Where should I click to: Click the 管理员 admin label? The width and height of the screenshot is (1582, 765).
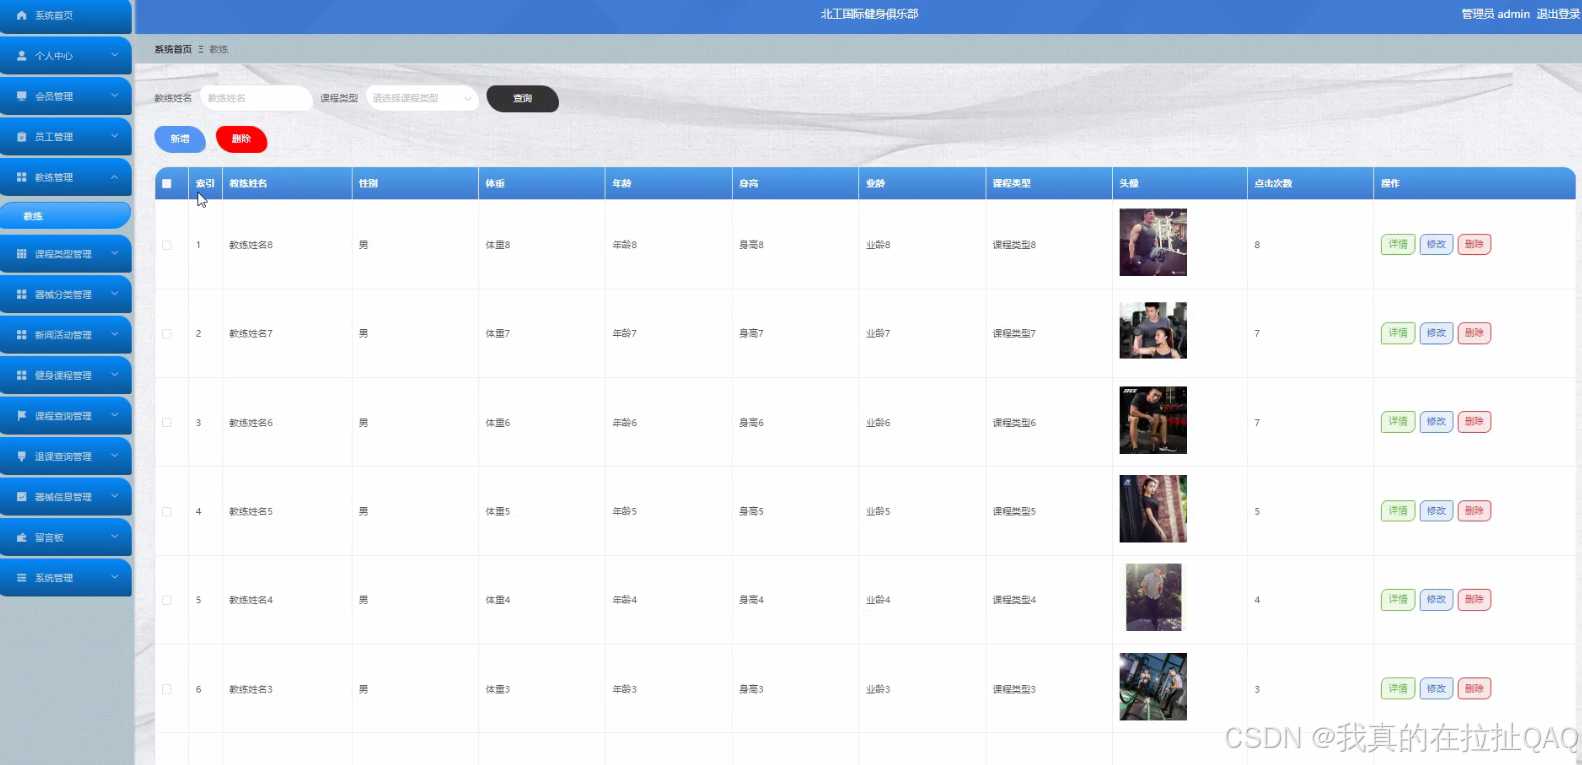(x=1495, y=14)
